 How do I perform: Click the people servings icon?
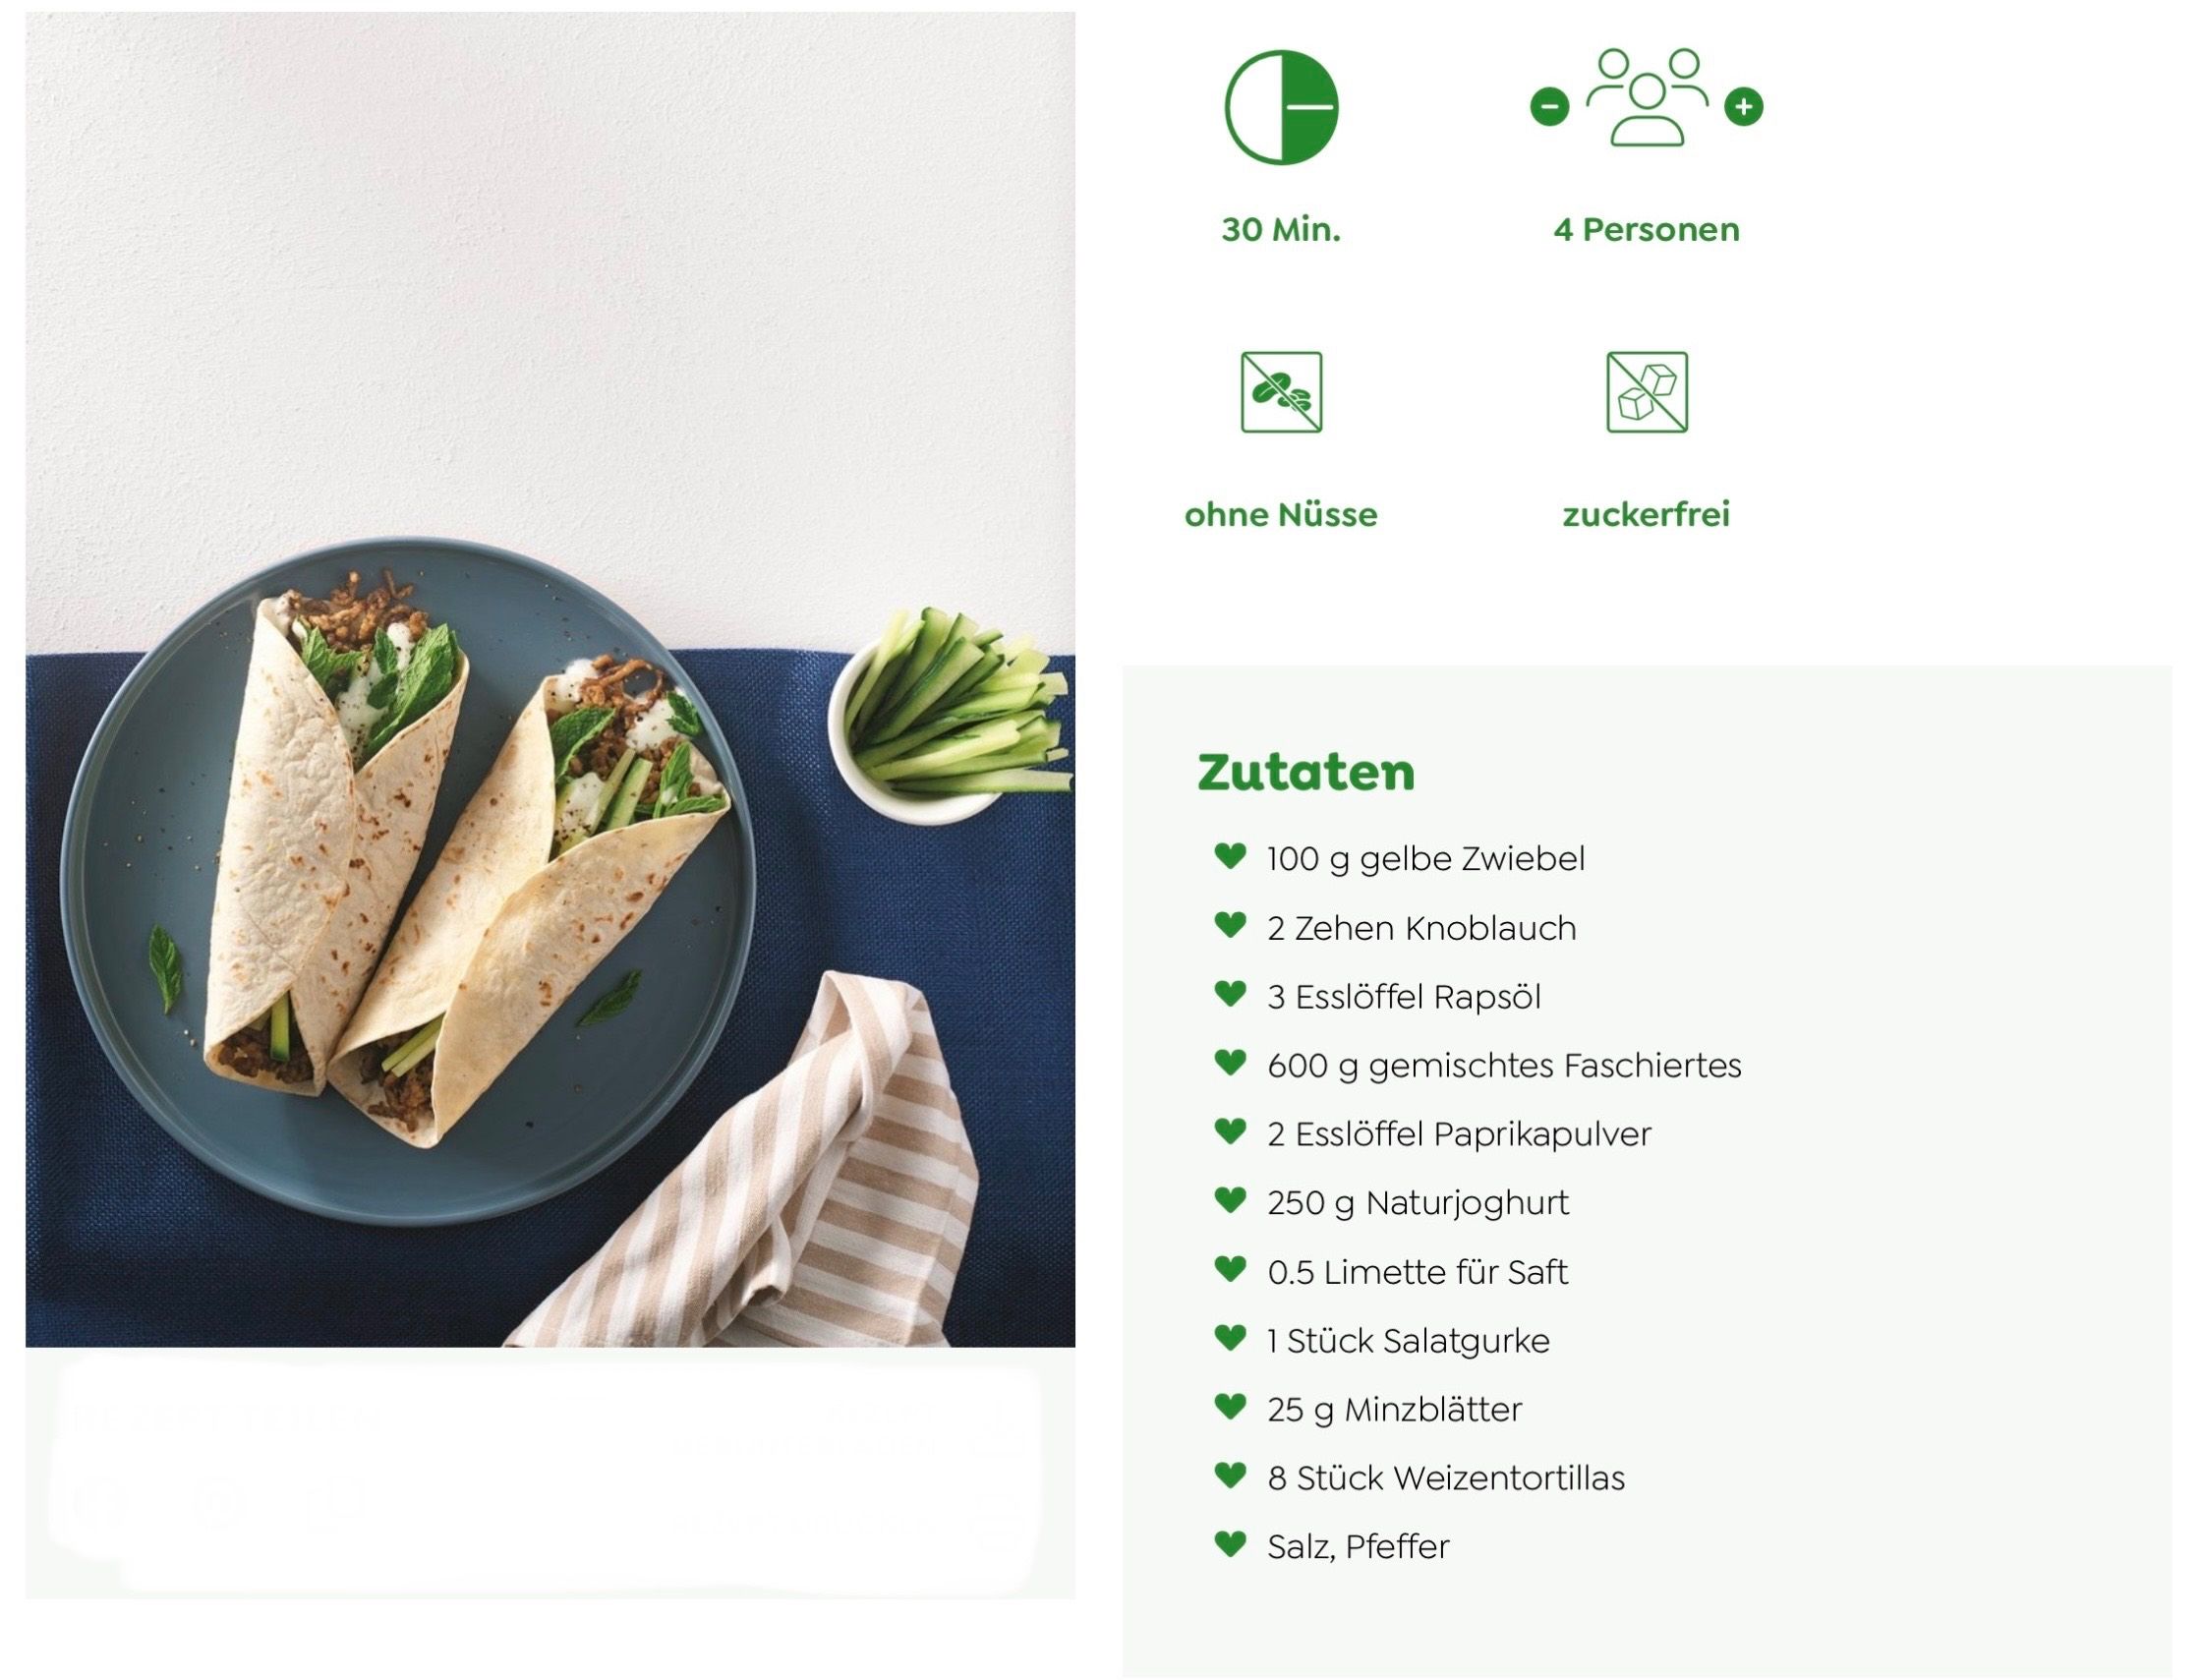coord(1646,97)
